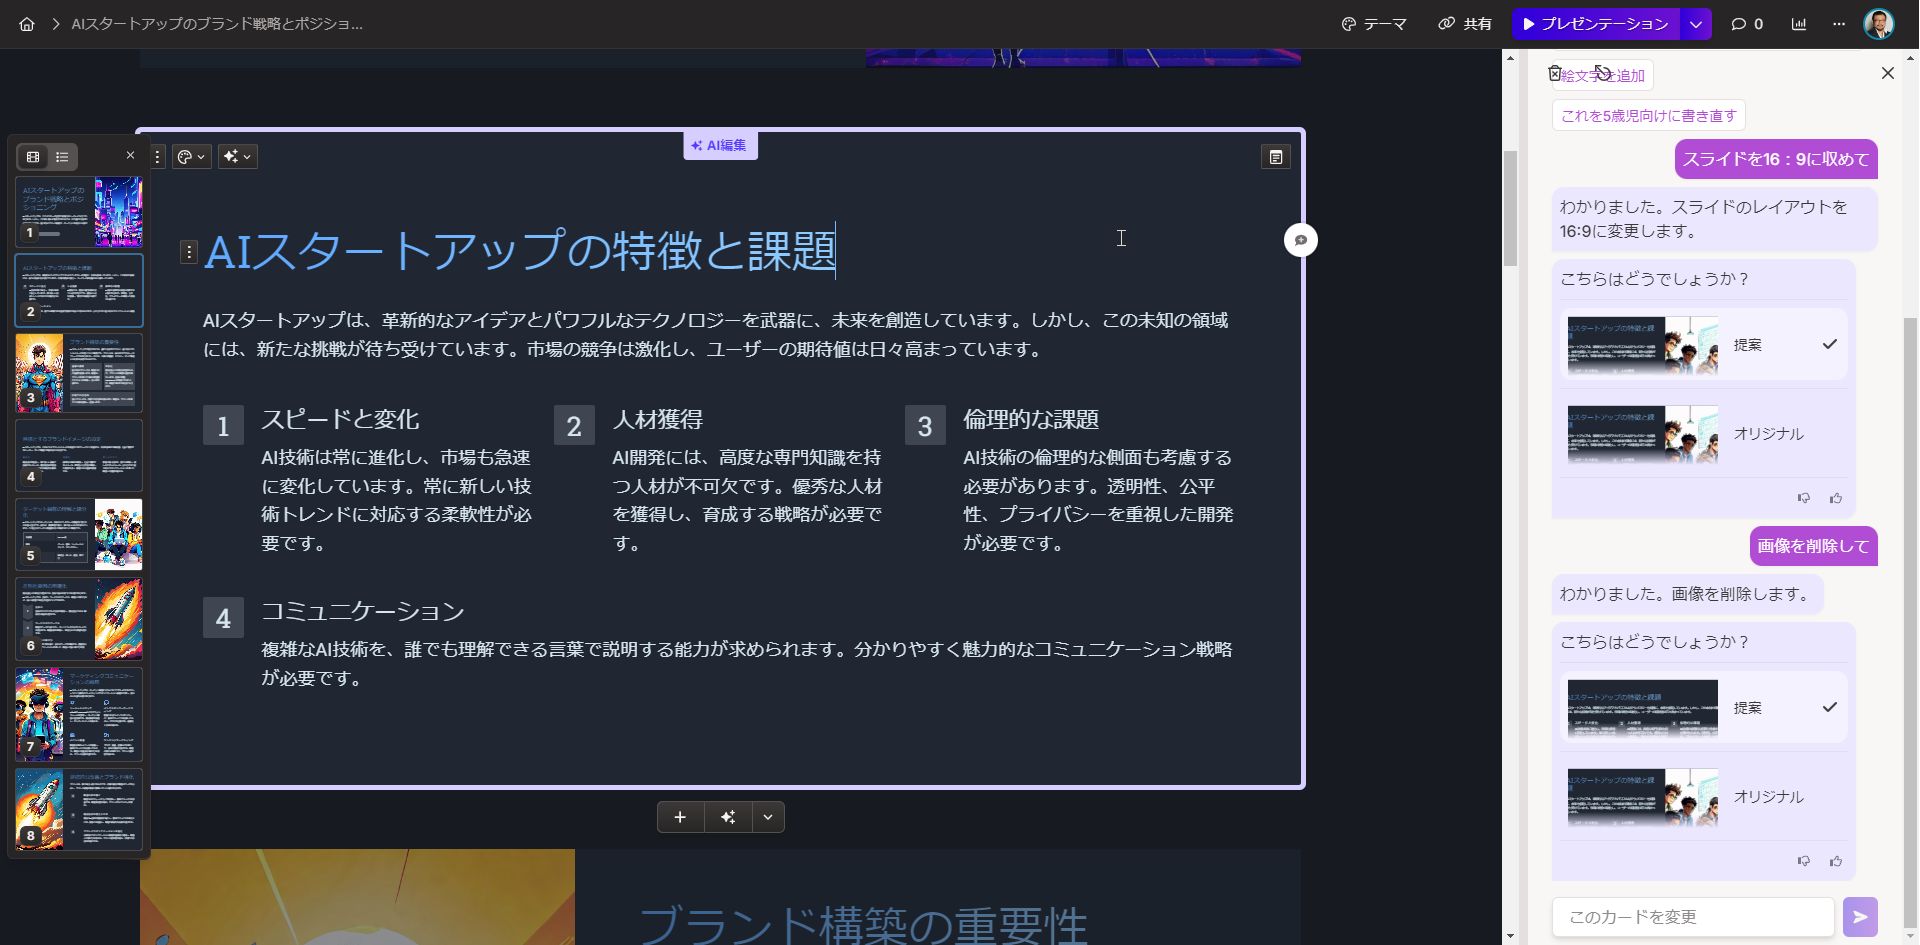
Task: Click the これを5歳児向けに書き直す suggestion
Action: point(1648,115)
